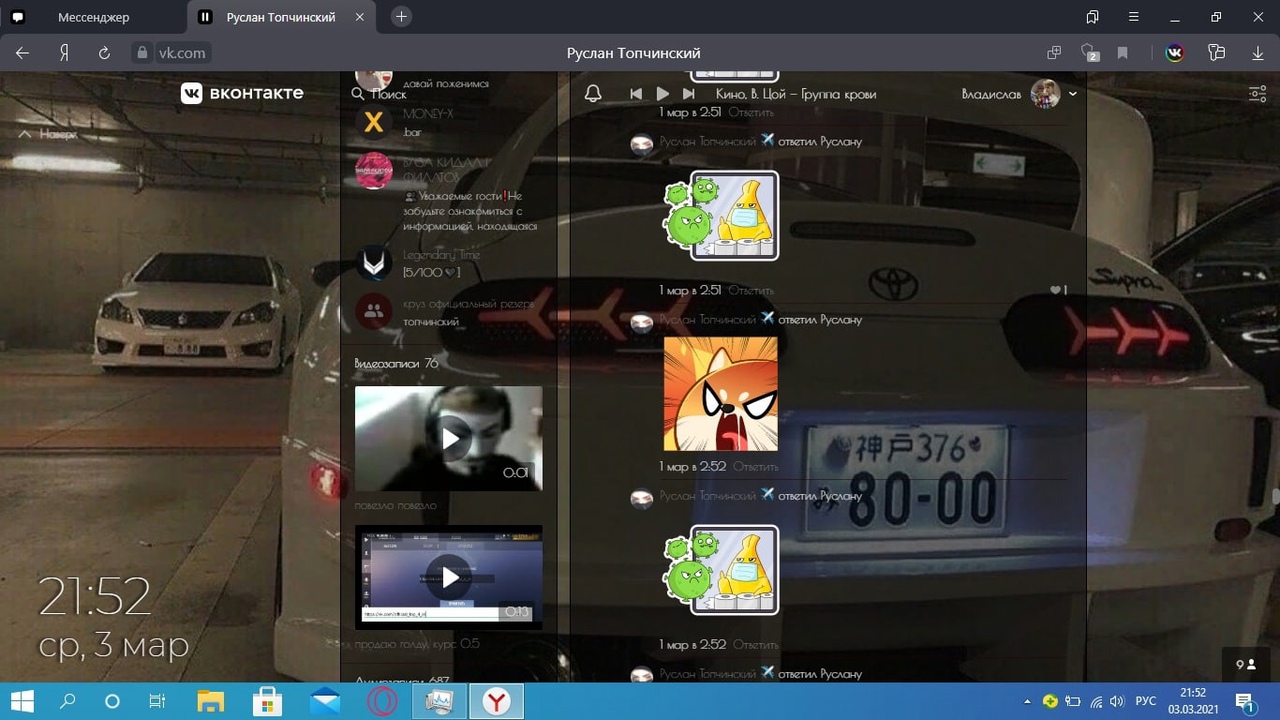This screenshot has height=720, width=1280.
Task: Show hidden system tray icons
Action: 1027,701
